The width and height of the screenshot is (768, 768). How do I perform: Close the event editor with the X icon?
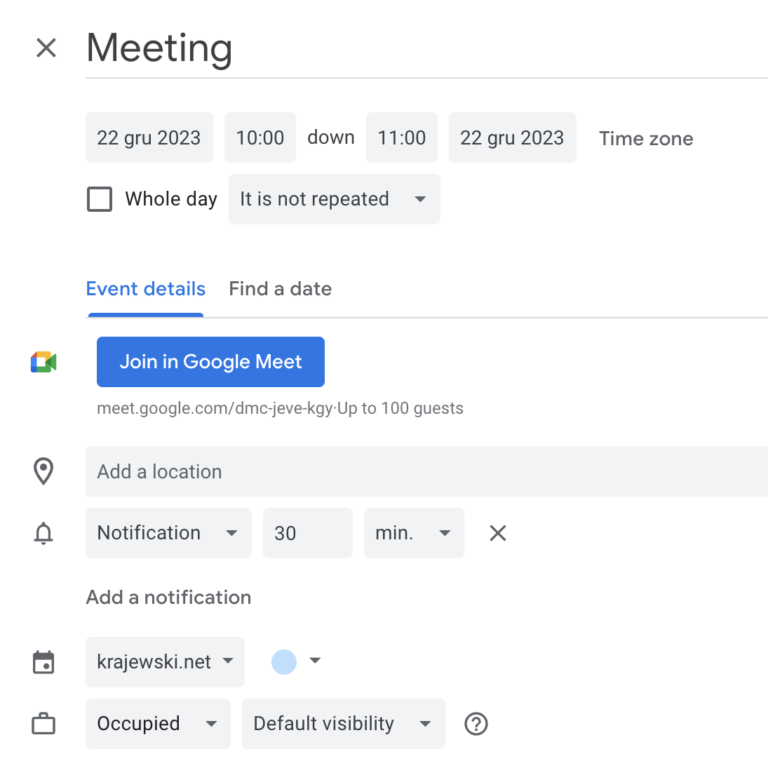coord(47,48)
